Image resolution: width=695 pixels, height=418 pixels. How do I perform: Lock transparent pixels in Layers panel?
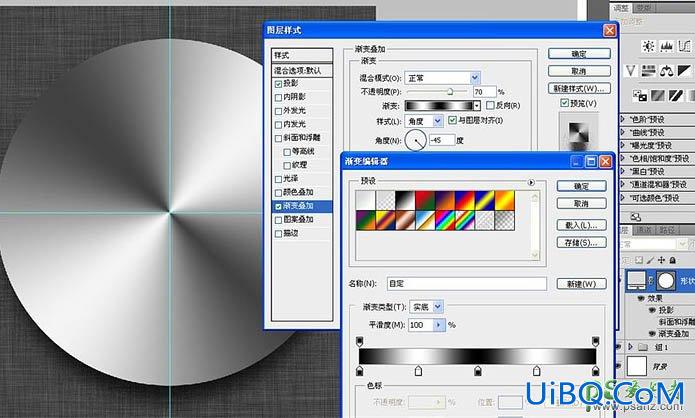639,260
